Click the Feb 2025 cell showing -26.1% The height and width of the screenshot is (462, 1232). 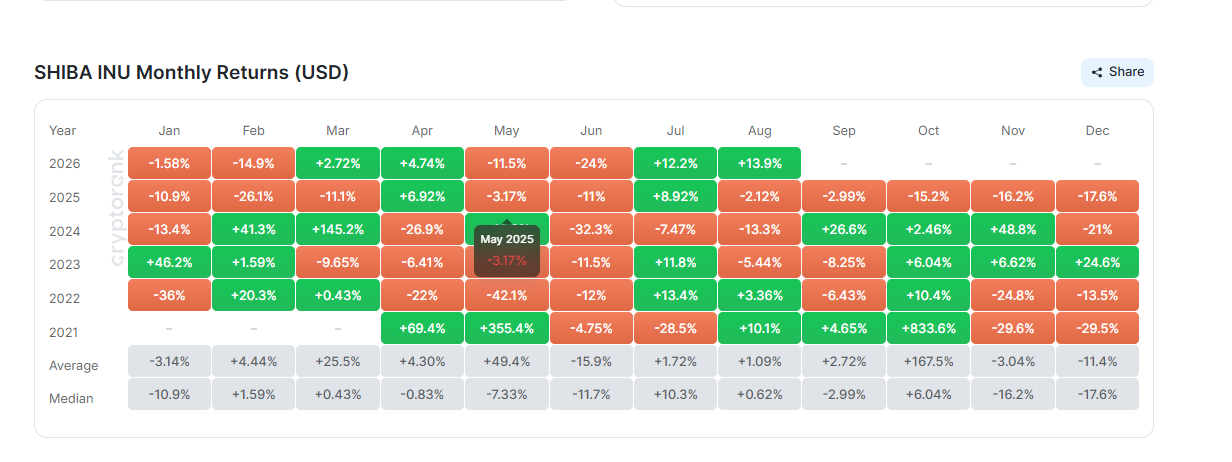[254, 197]
